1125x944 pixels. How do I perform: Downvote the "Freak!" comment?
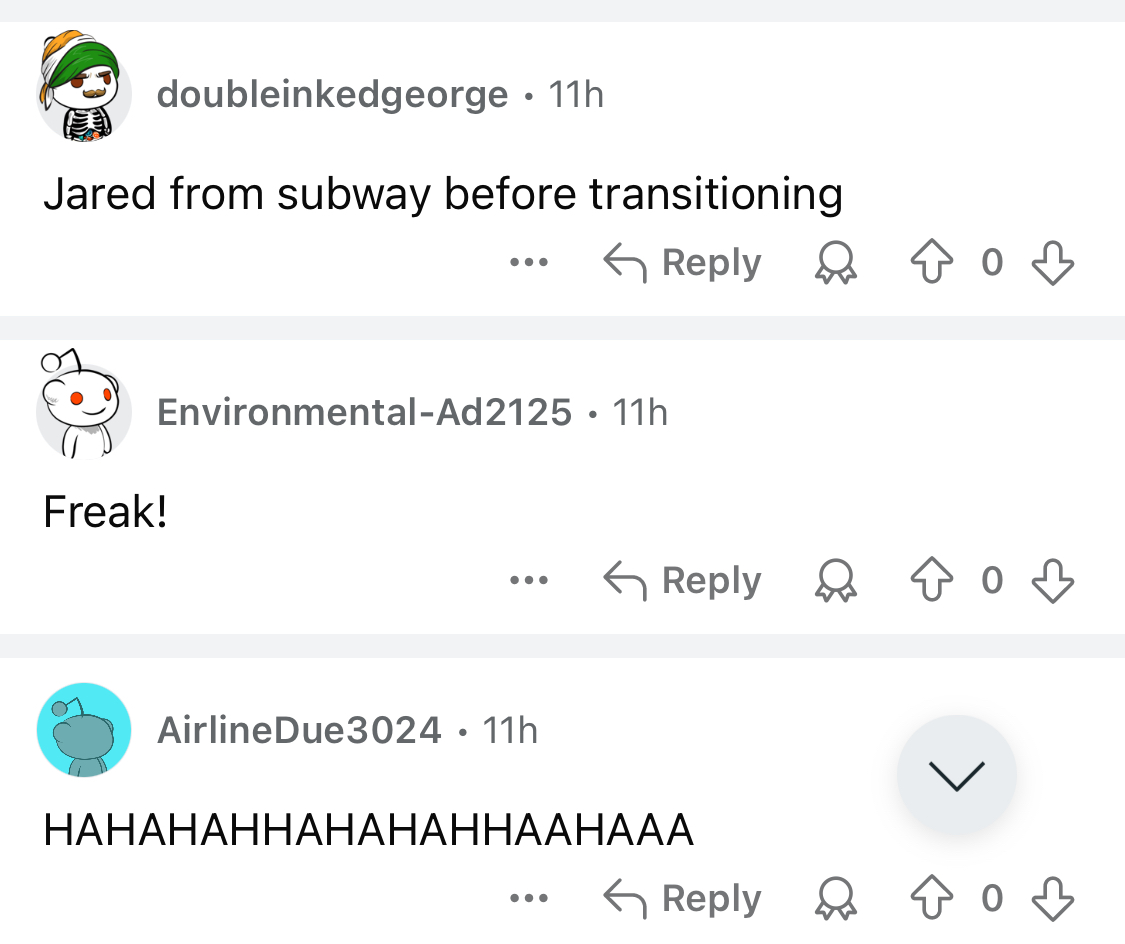pos(1052,581)
